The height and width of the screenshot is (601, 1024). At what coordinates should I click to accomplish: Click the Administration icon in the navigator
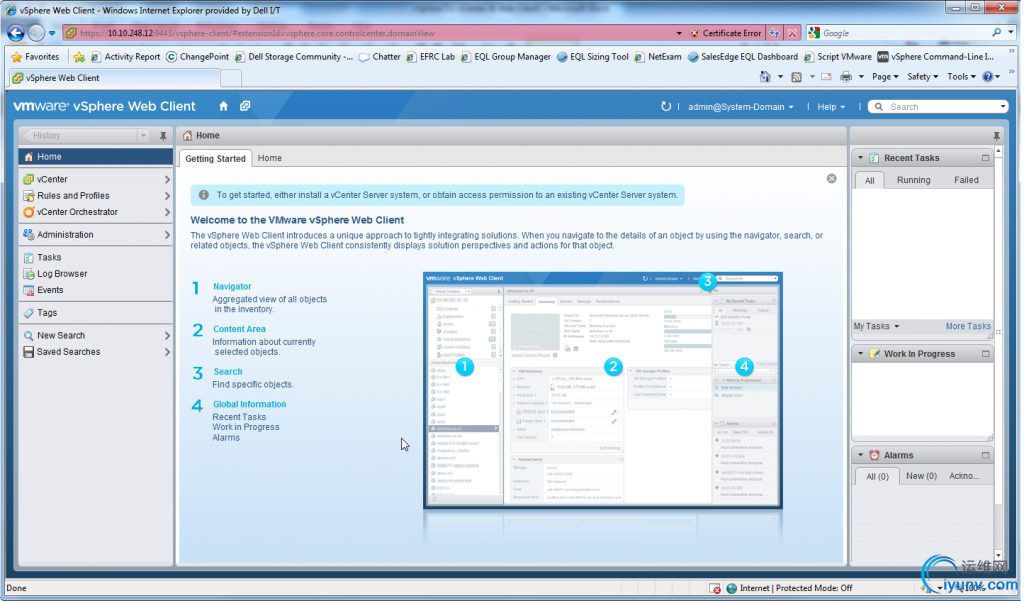coord(29,235)
